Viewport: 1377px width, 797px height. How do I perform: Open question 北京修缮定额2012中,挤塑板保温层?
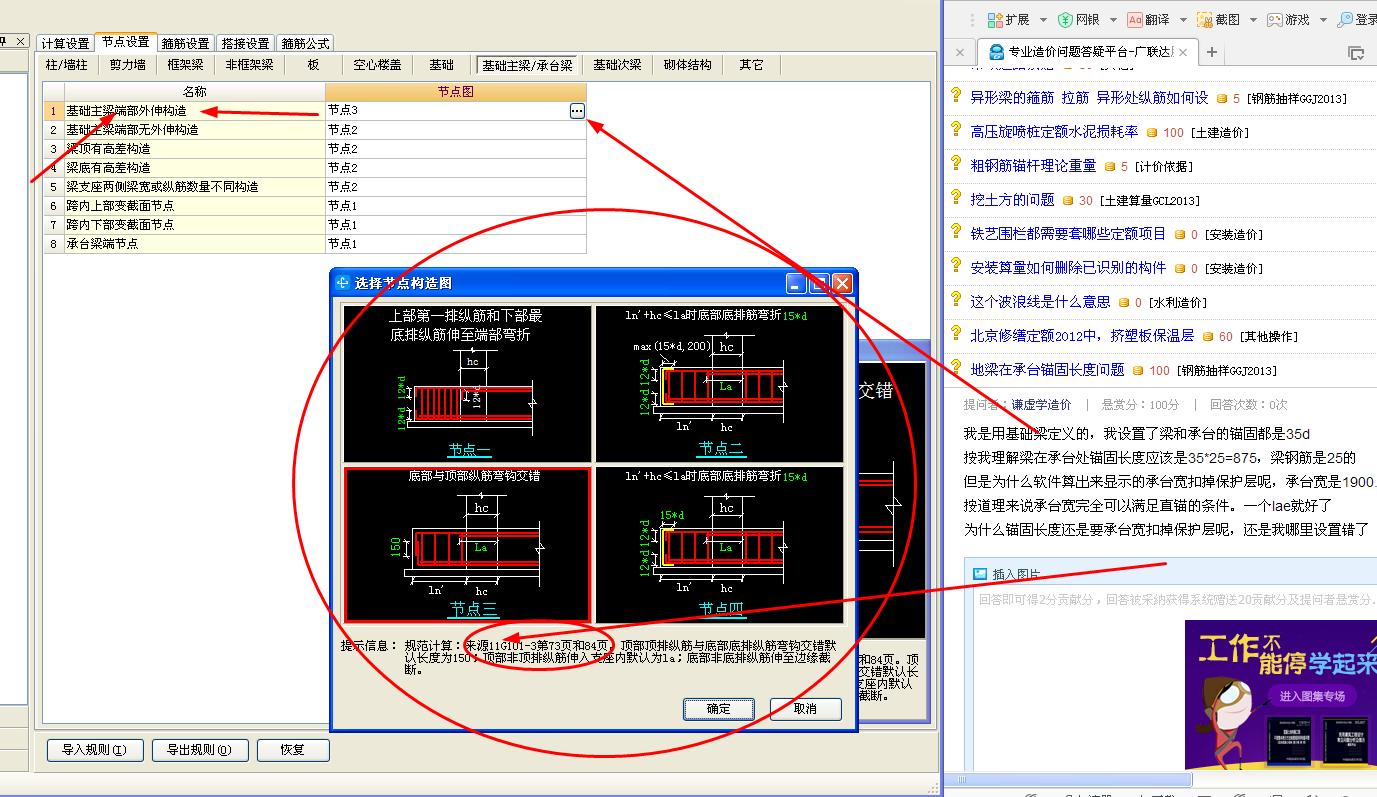1082,336
